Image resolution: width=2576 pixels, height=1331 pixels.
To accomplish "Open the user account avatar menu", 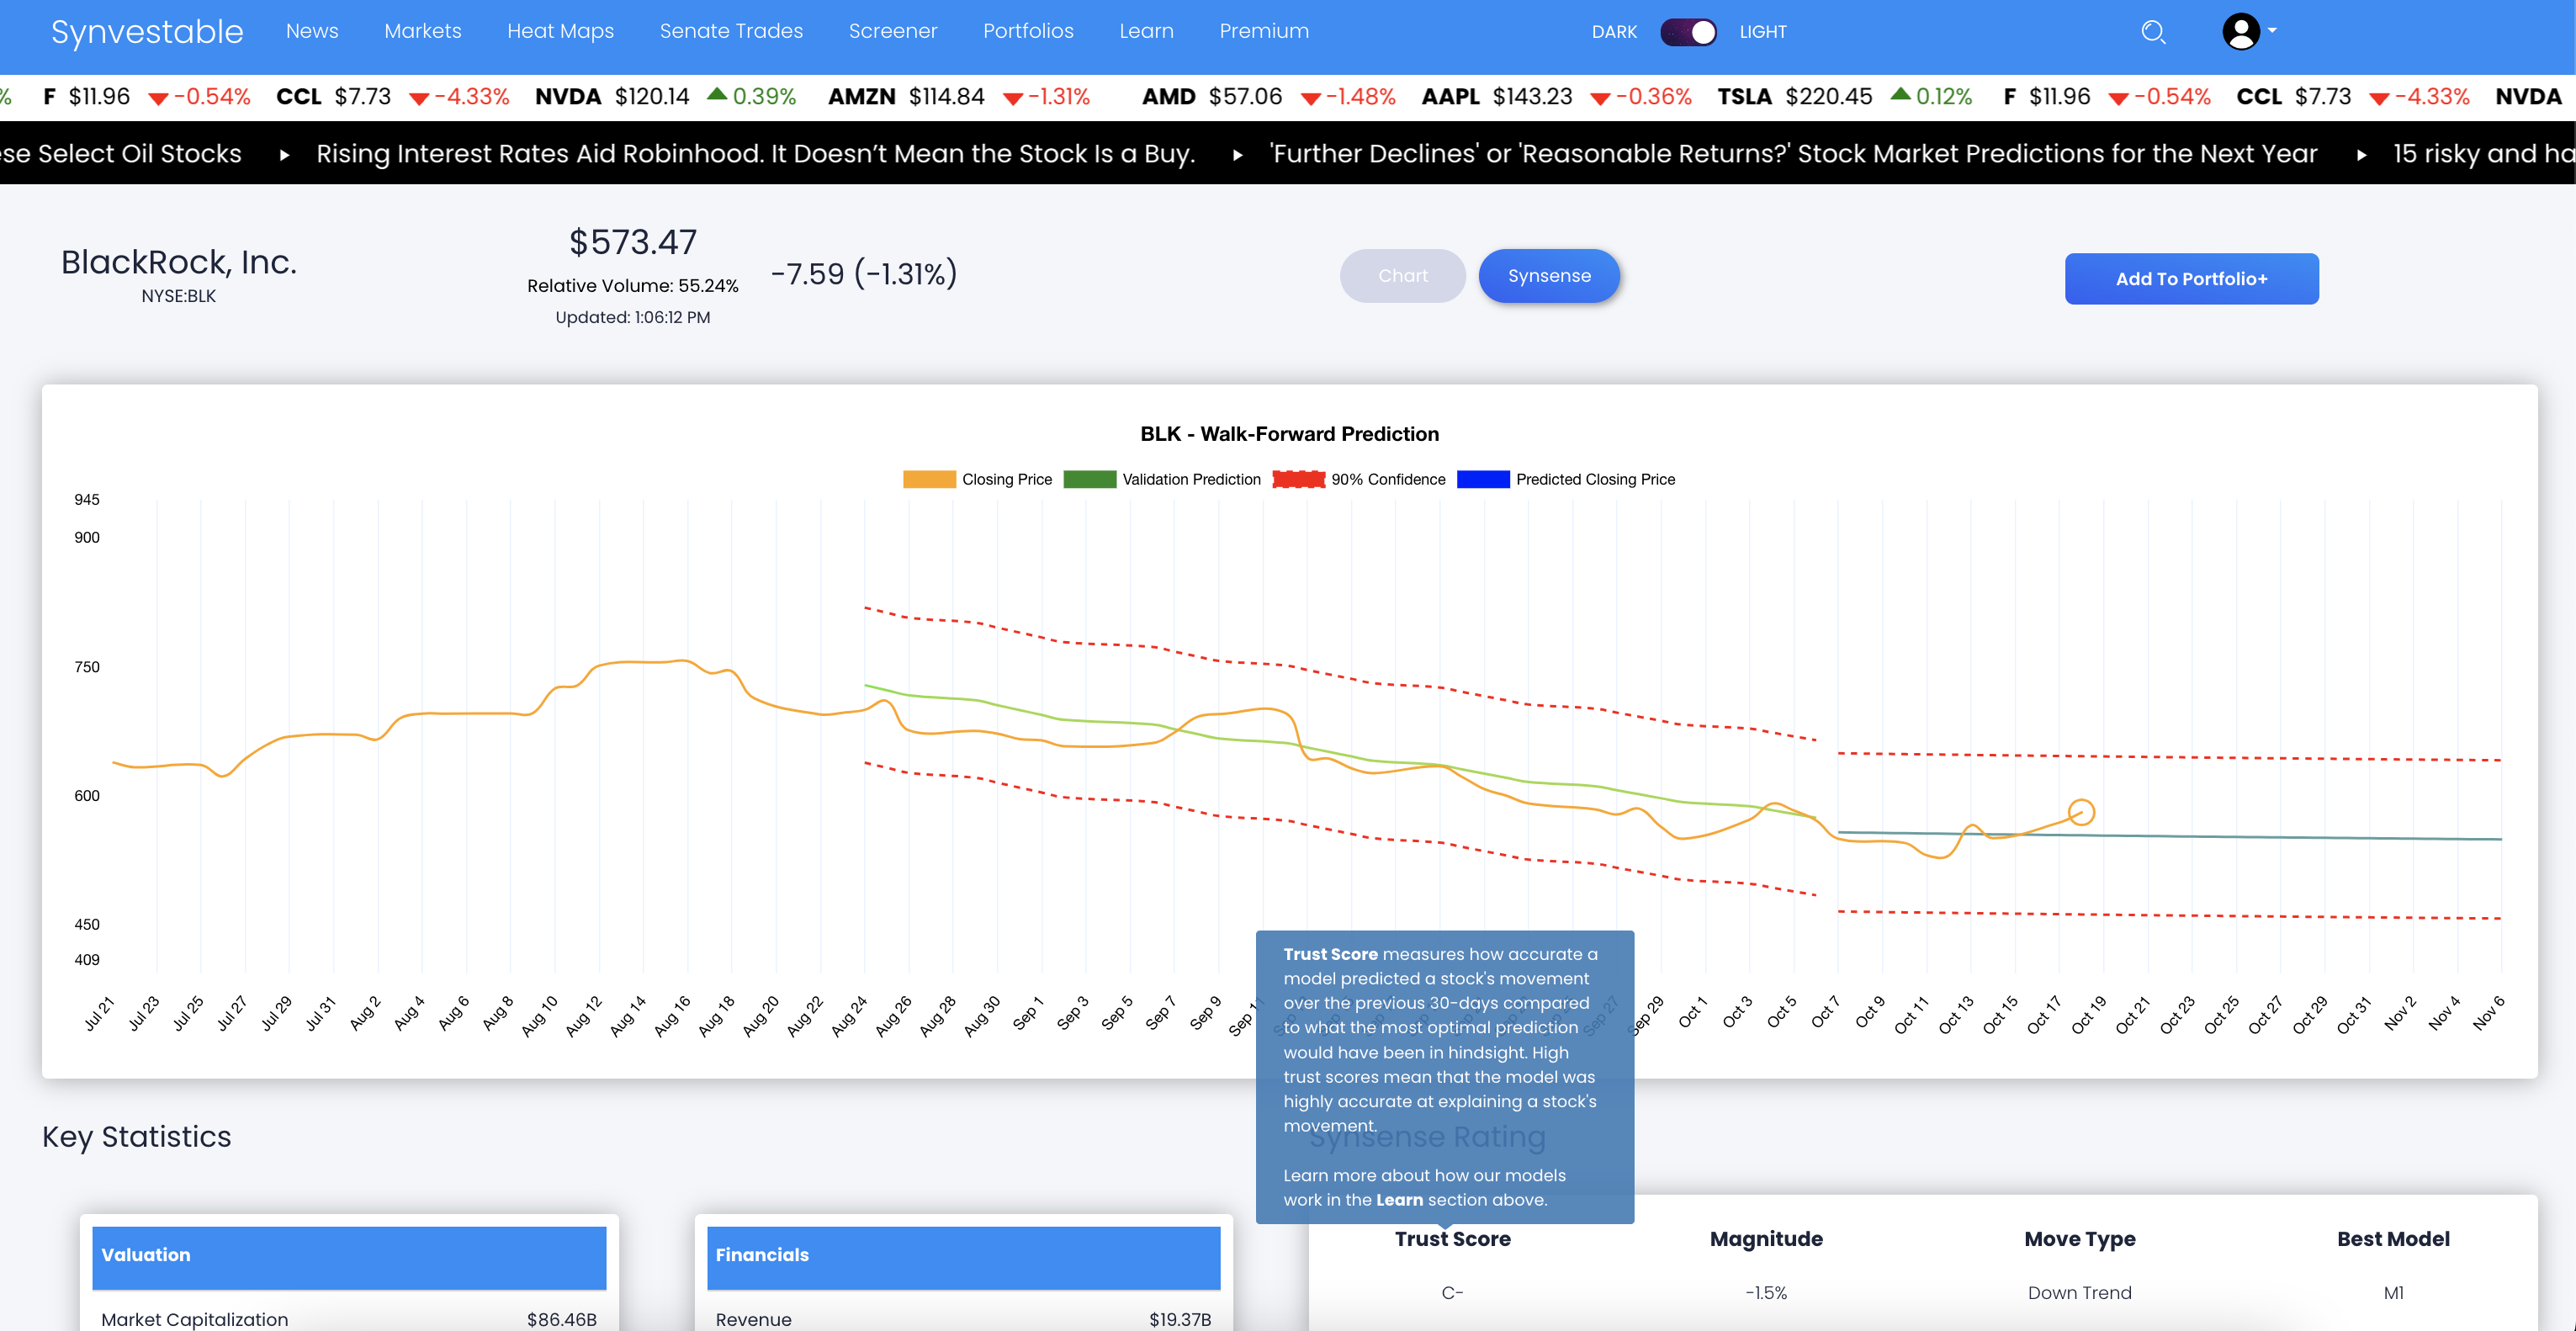I will (2240, 31).
